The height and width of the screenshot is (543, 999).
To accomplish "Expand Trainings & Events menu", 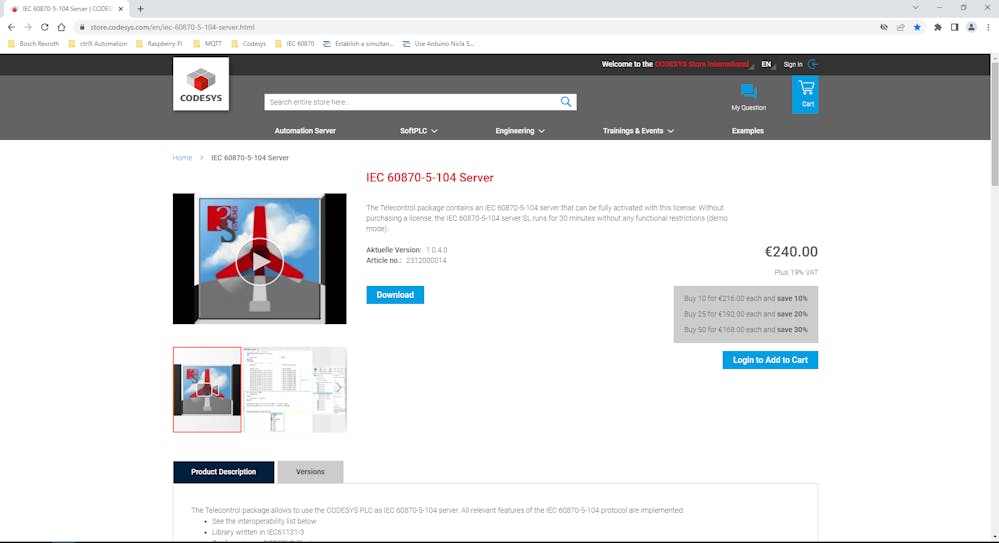I will (638, 131).
